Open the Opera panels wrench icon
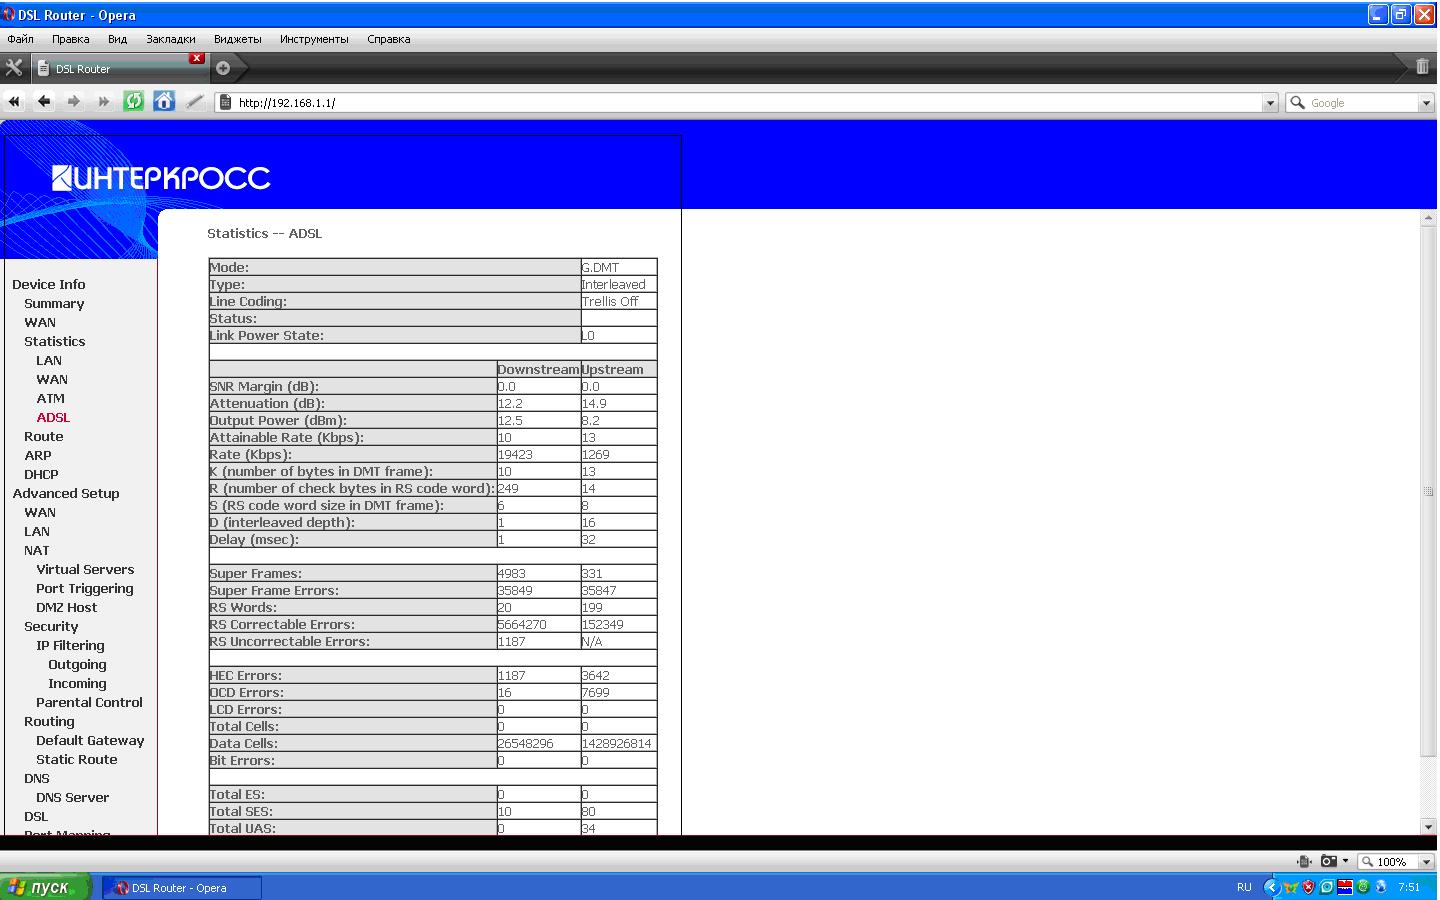This screenshot has width=1440, height=900. (x=14, y=68)
